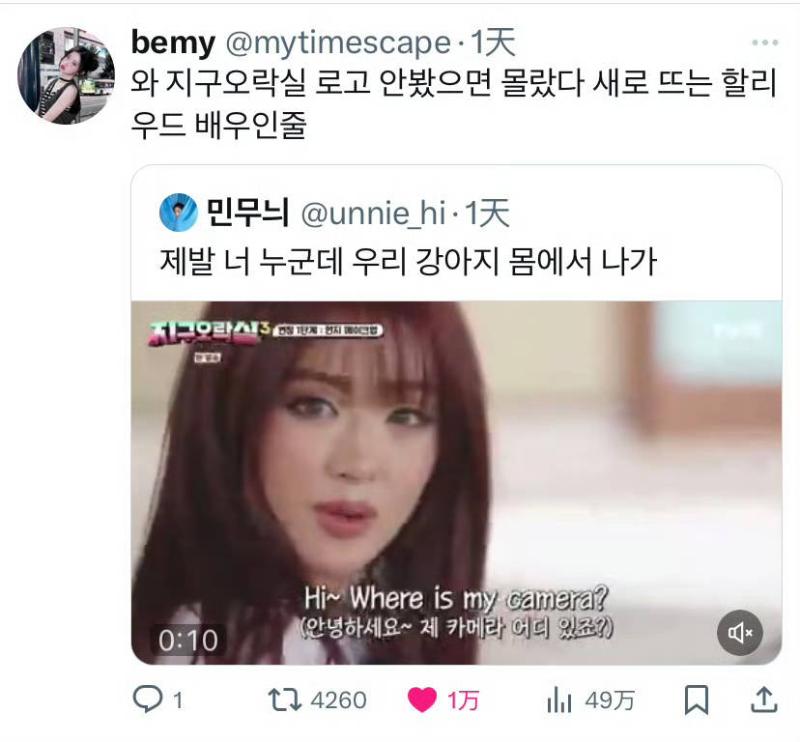Bookmark this tweet

click(696, 700)
